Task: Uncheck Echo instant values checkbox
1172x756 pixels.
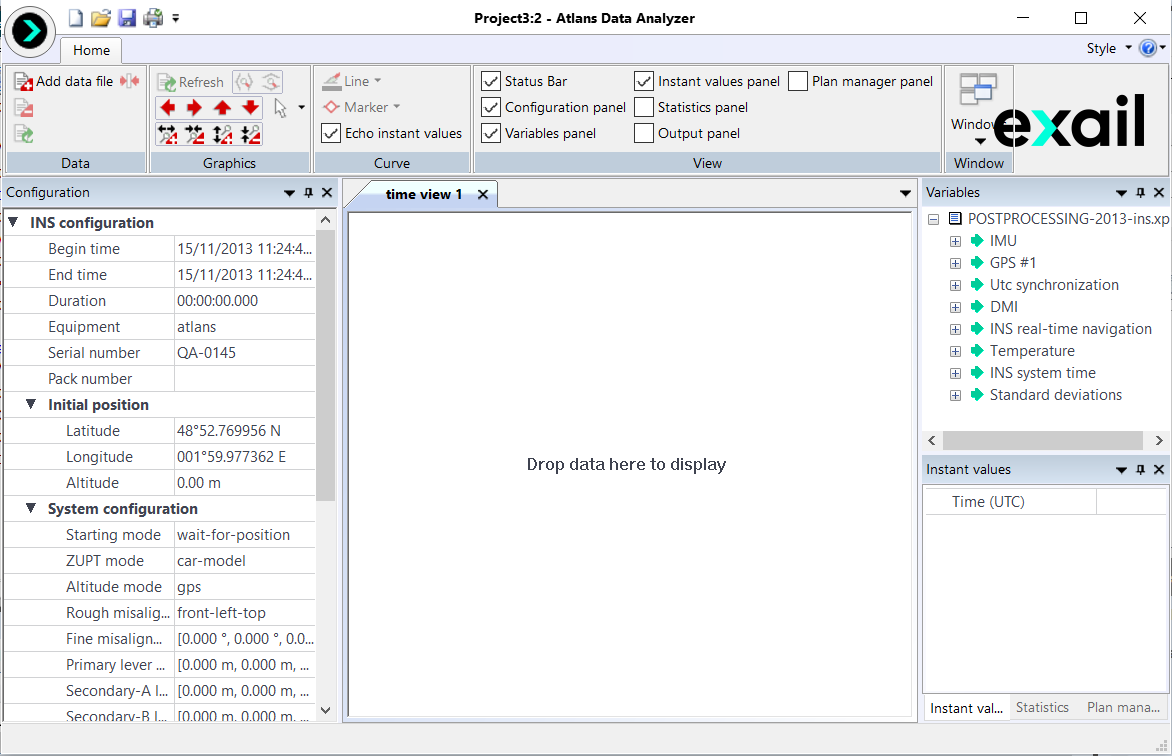Action: pos(331,133)
